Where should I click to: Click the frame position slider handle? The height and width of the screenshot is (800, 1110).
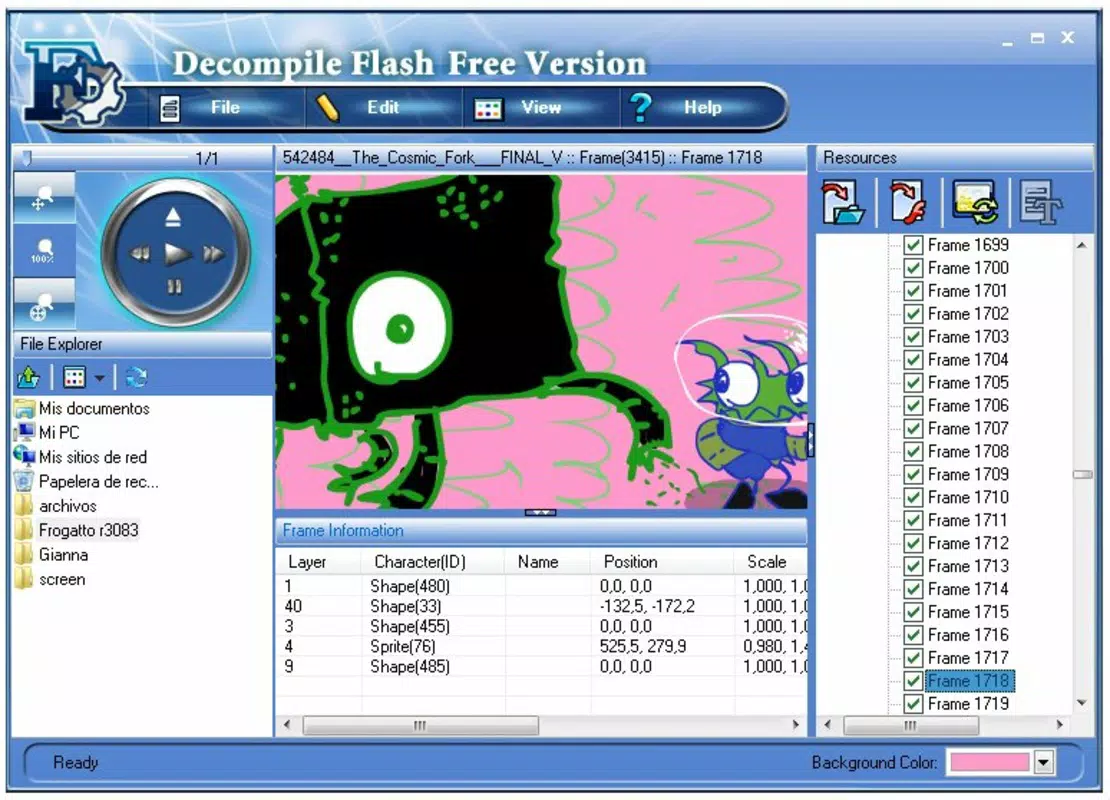tap(27, 158)
